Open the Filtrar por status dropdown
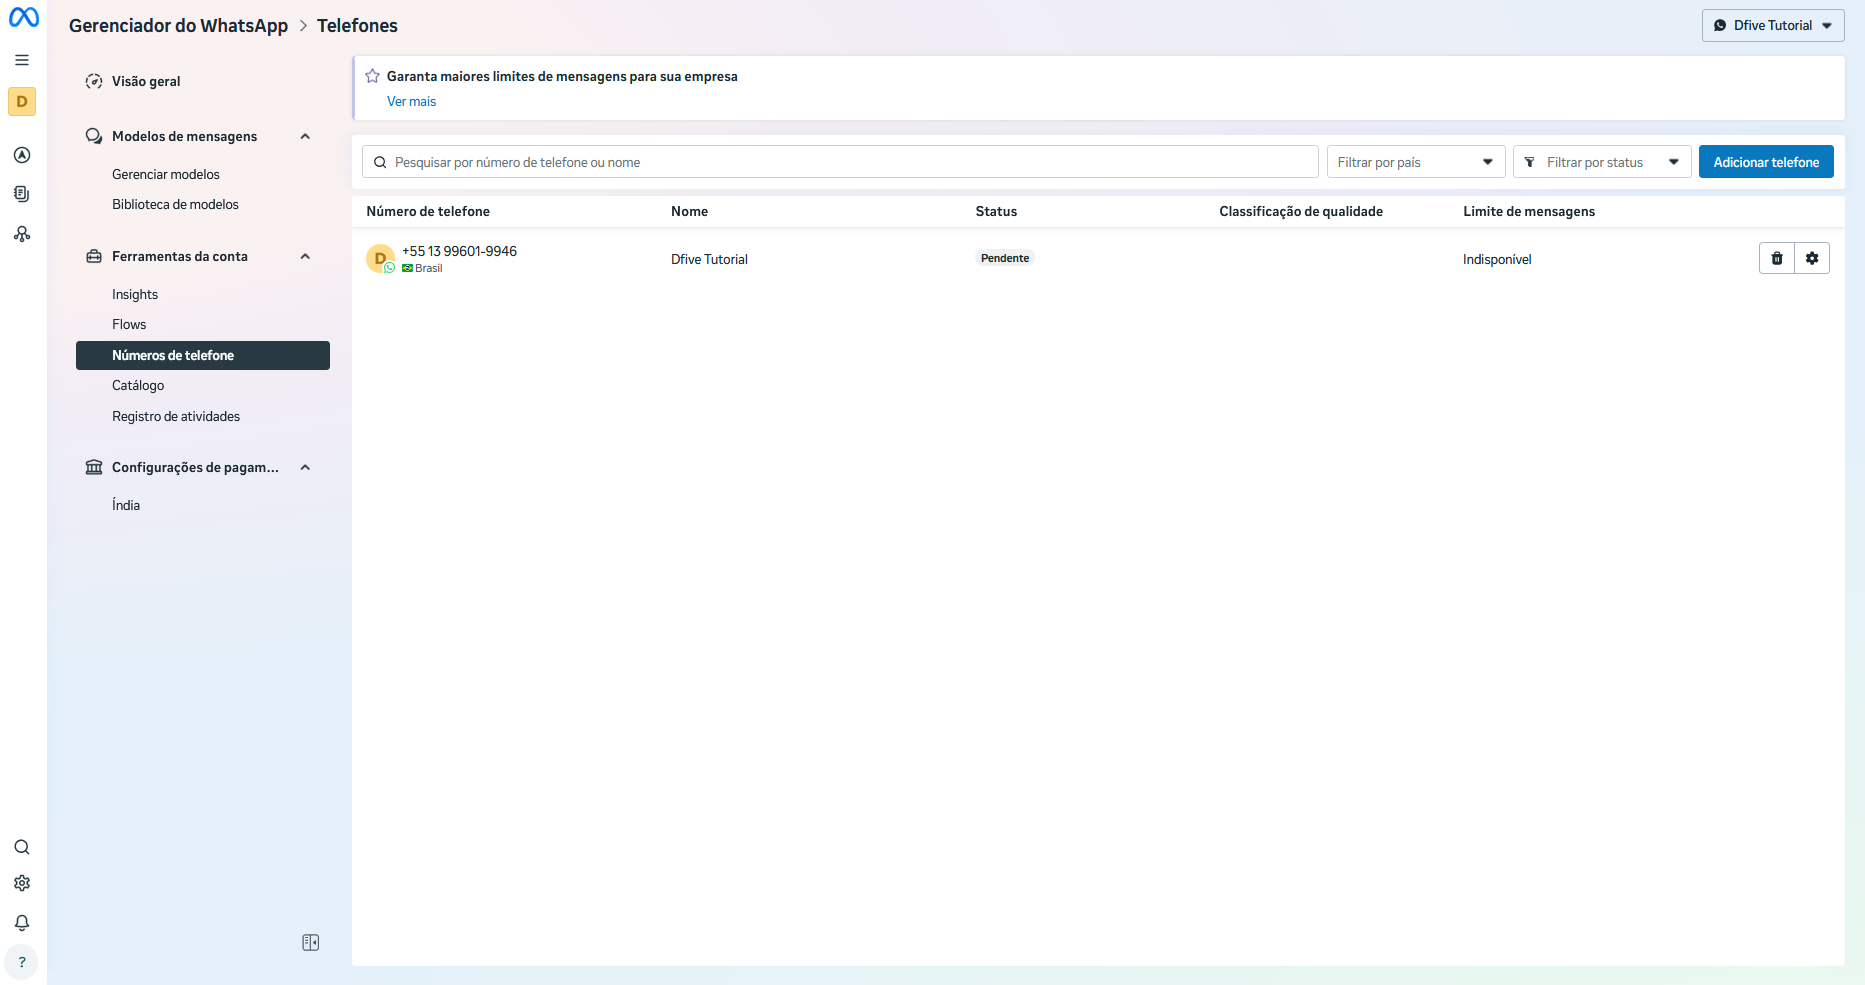 (1601, 162)
